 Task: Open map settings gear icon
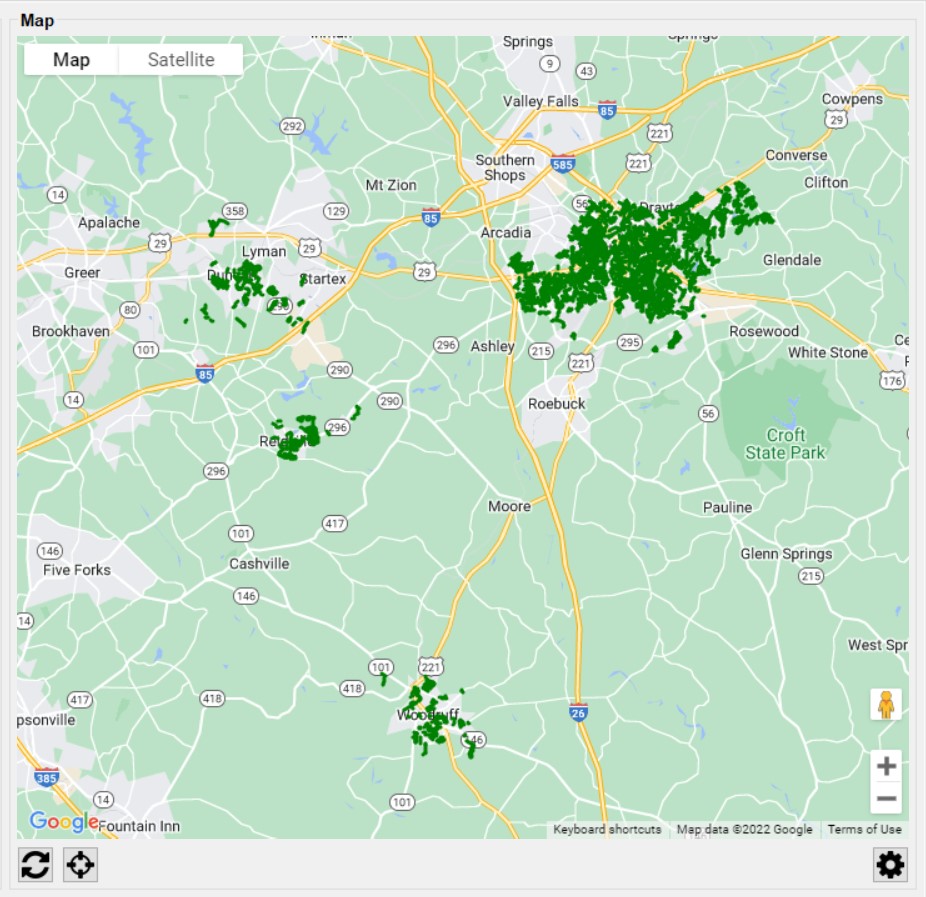[x=891, y=865]
